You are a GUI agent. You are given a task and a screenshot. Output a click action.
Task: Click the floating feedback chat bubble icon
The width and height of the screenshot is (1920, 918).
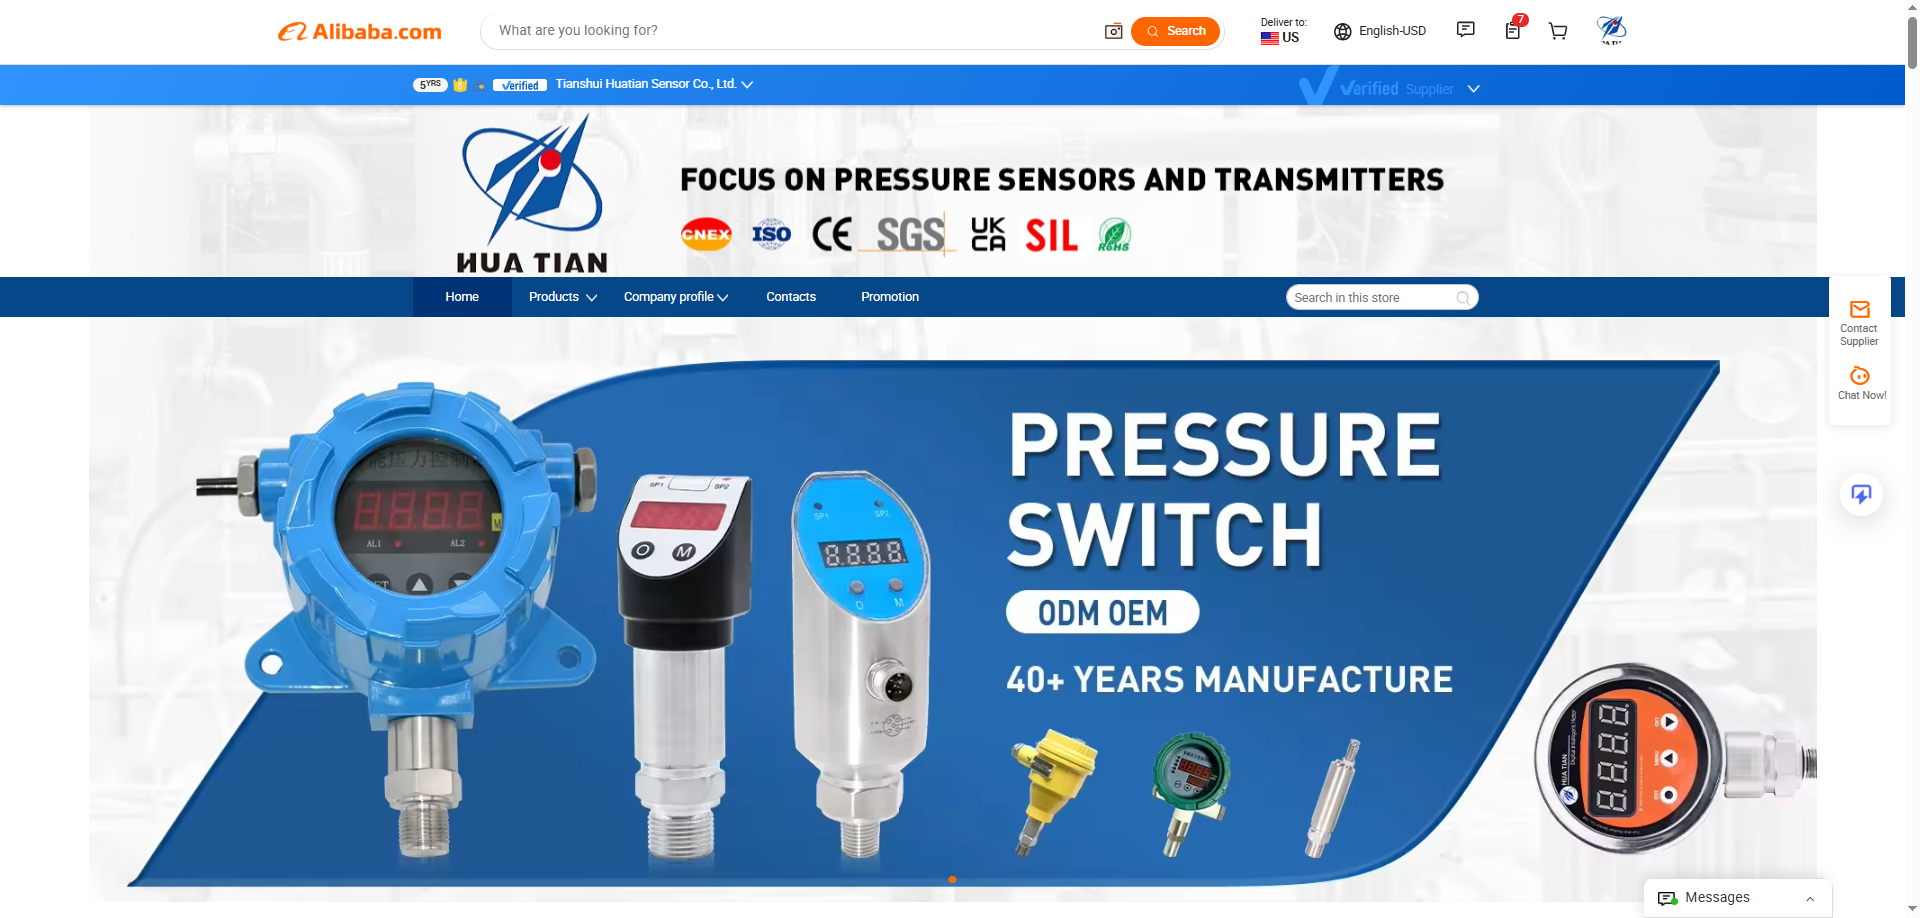point(1861,494)
